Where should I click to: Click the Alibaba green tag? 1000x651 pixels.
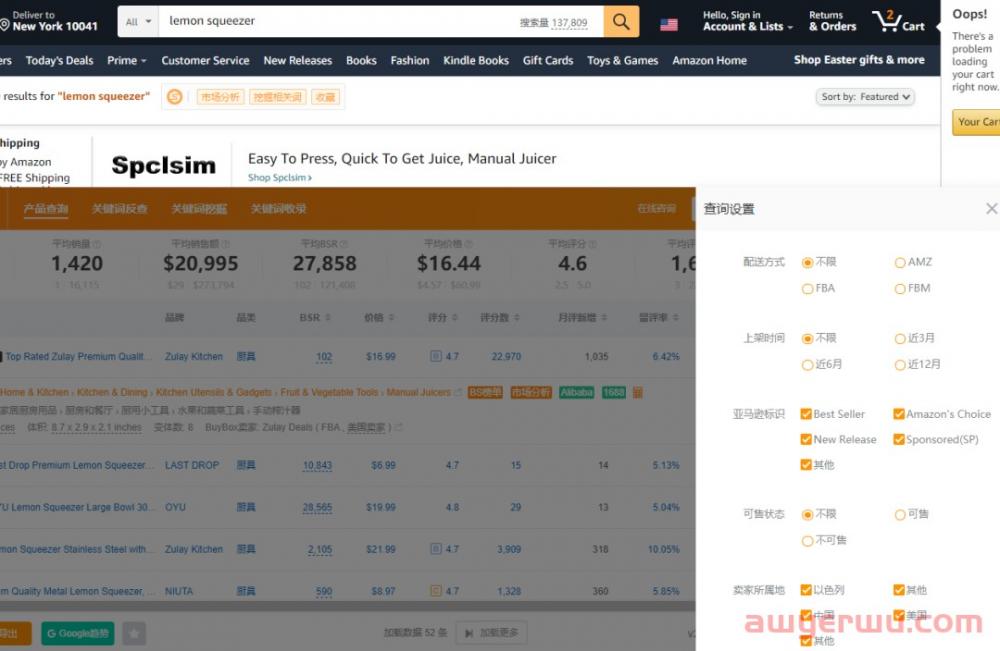click(x=577, y=392)
